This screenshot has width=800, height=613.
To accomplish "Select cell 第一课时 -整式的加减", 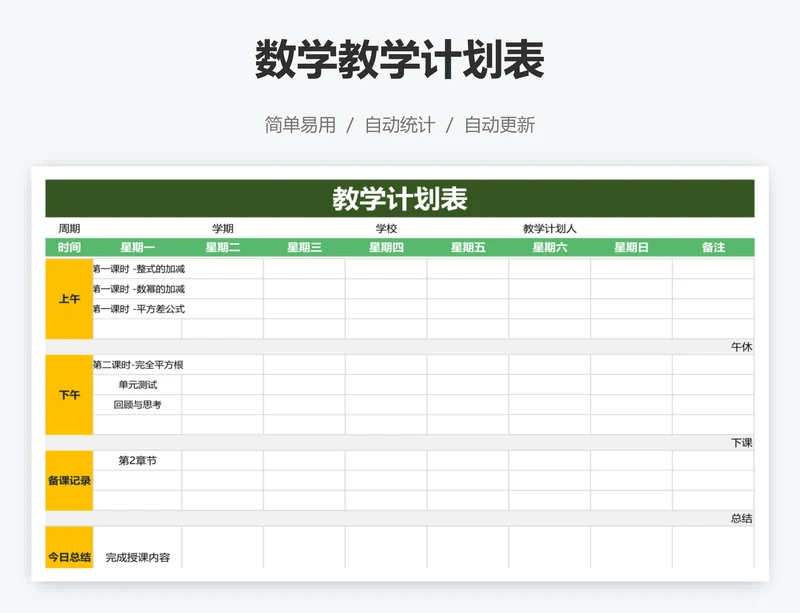I will 138,269.
